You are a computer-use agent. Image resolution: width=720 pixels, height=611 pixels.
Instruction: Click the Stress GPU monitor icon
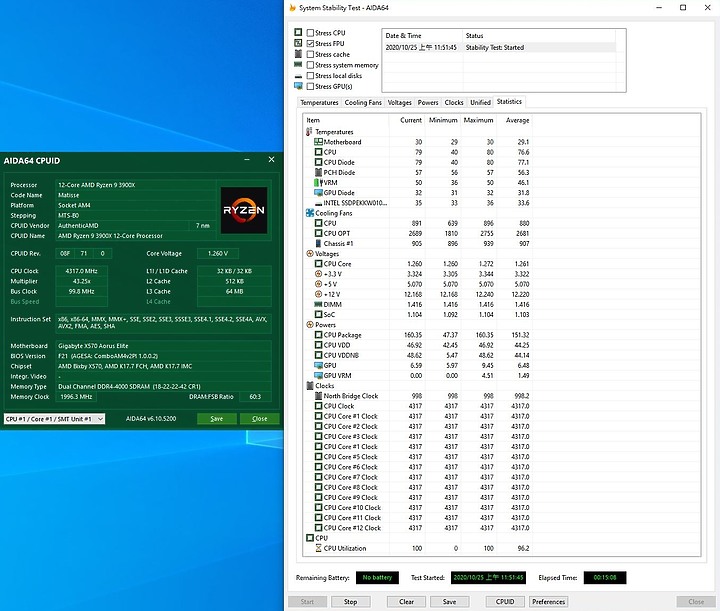point(298,86)
